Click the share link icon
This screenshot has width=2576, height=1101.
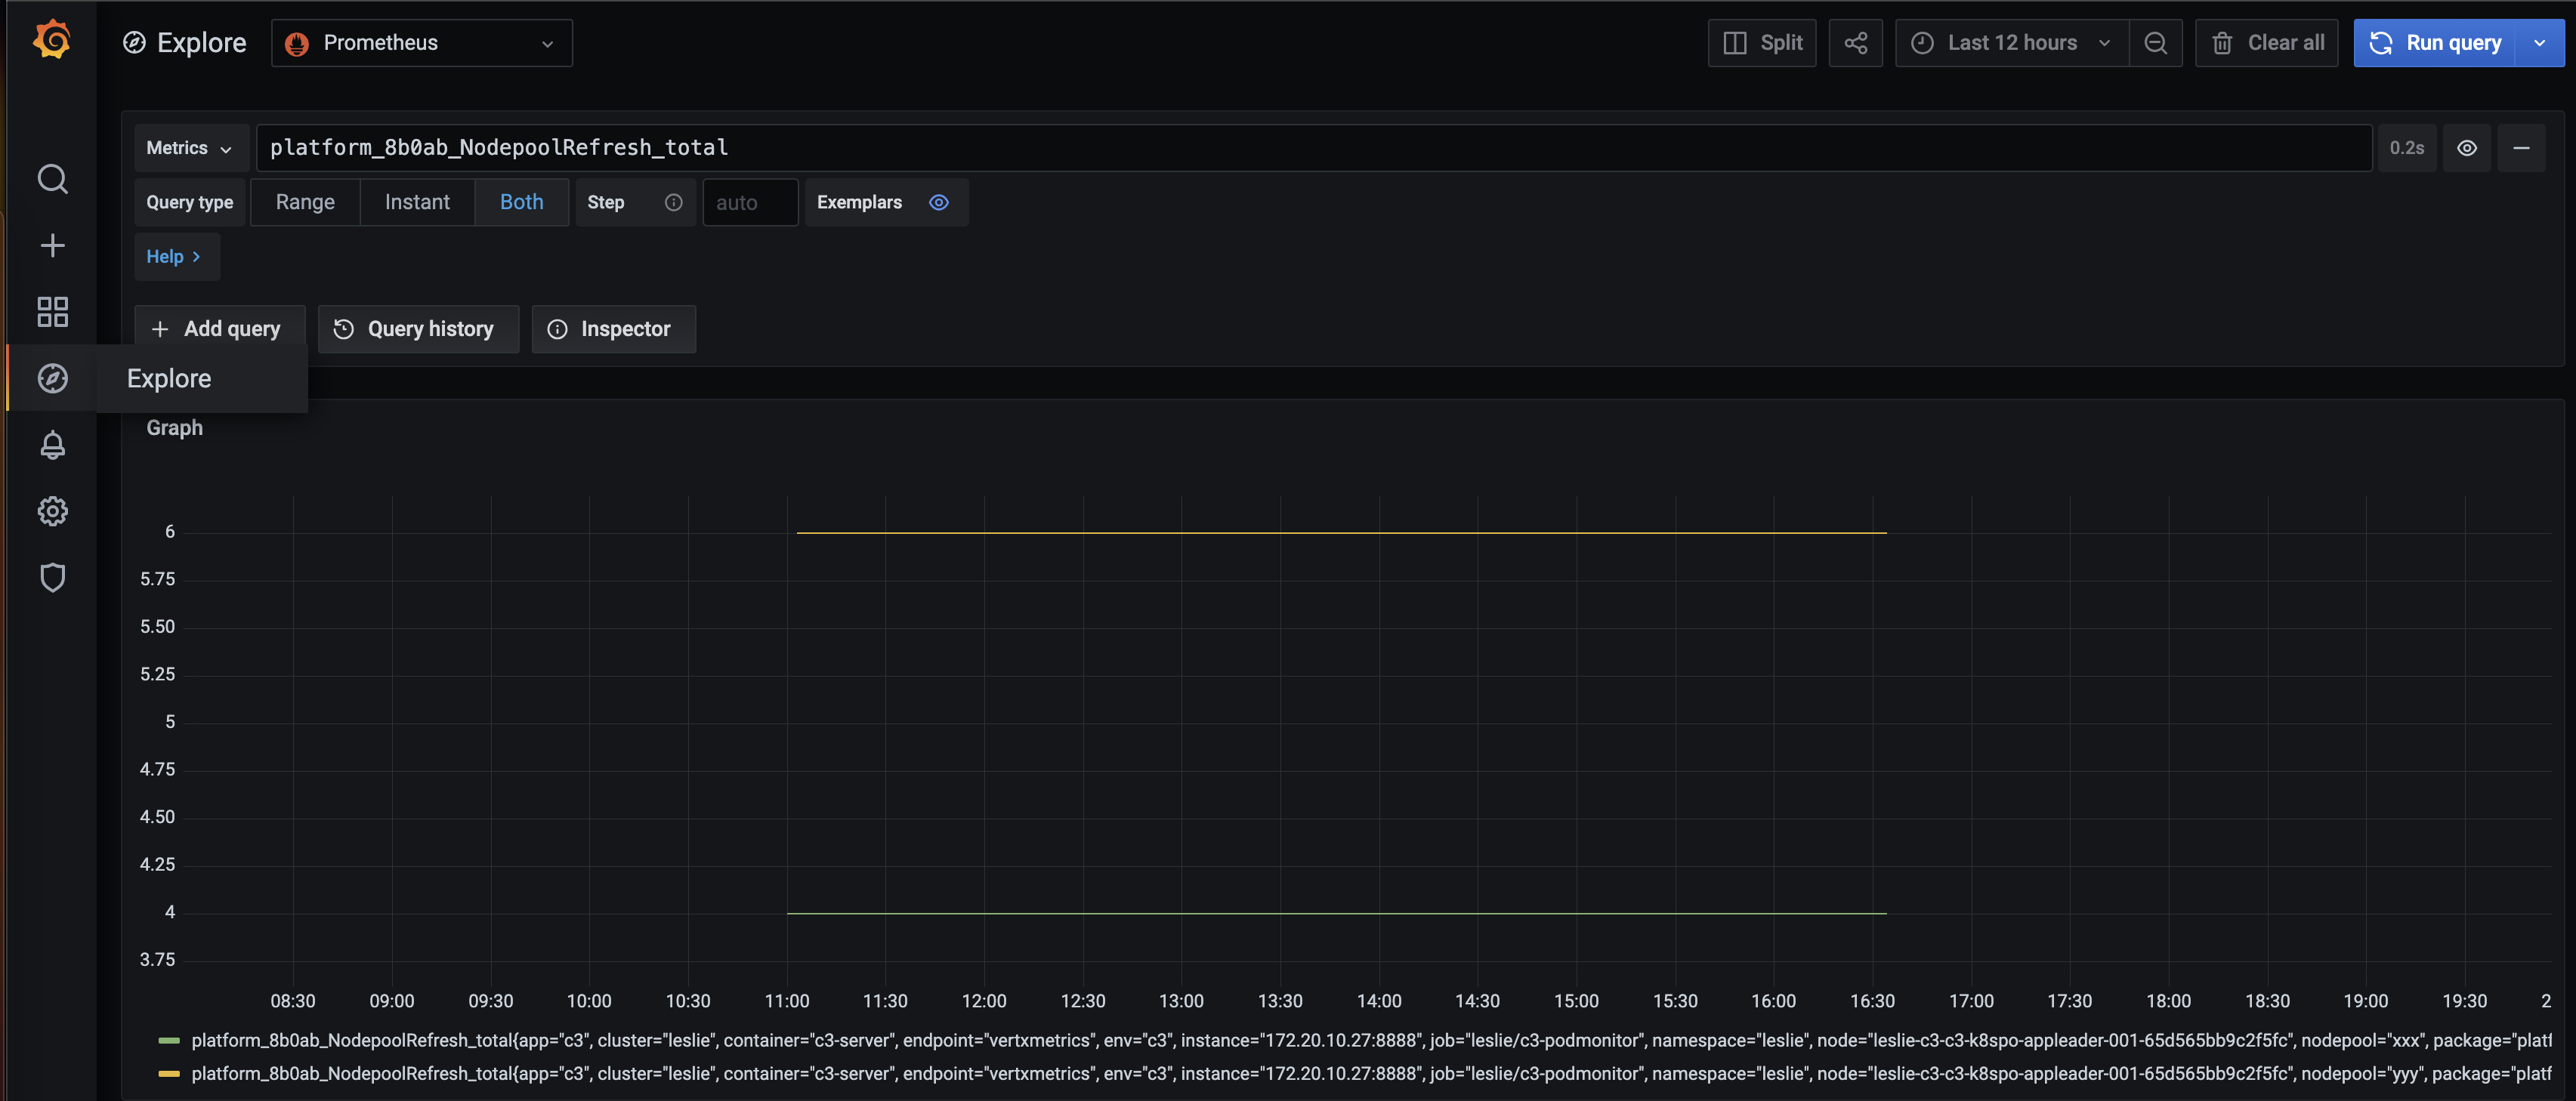tap(1855, 43)
